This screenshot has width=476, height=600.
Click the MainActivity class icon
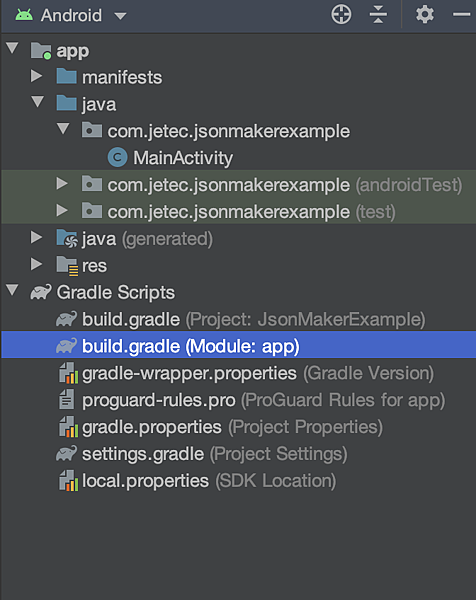[x=117, y=157]
